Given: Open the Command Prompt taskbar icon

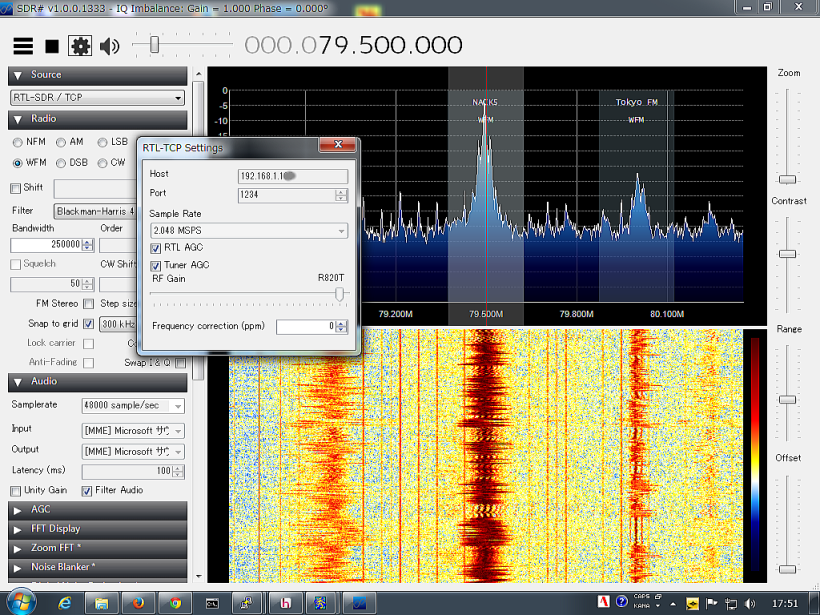Looking at the screenshot, I should click(x=212, y=603).
